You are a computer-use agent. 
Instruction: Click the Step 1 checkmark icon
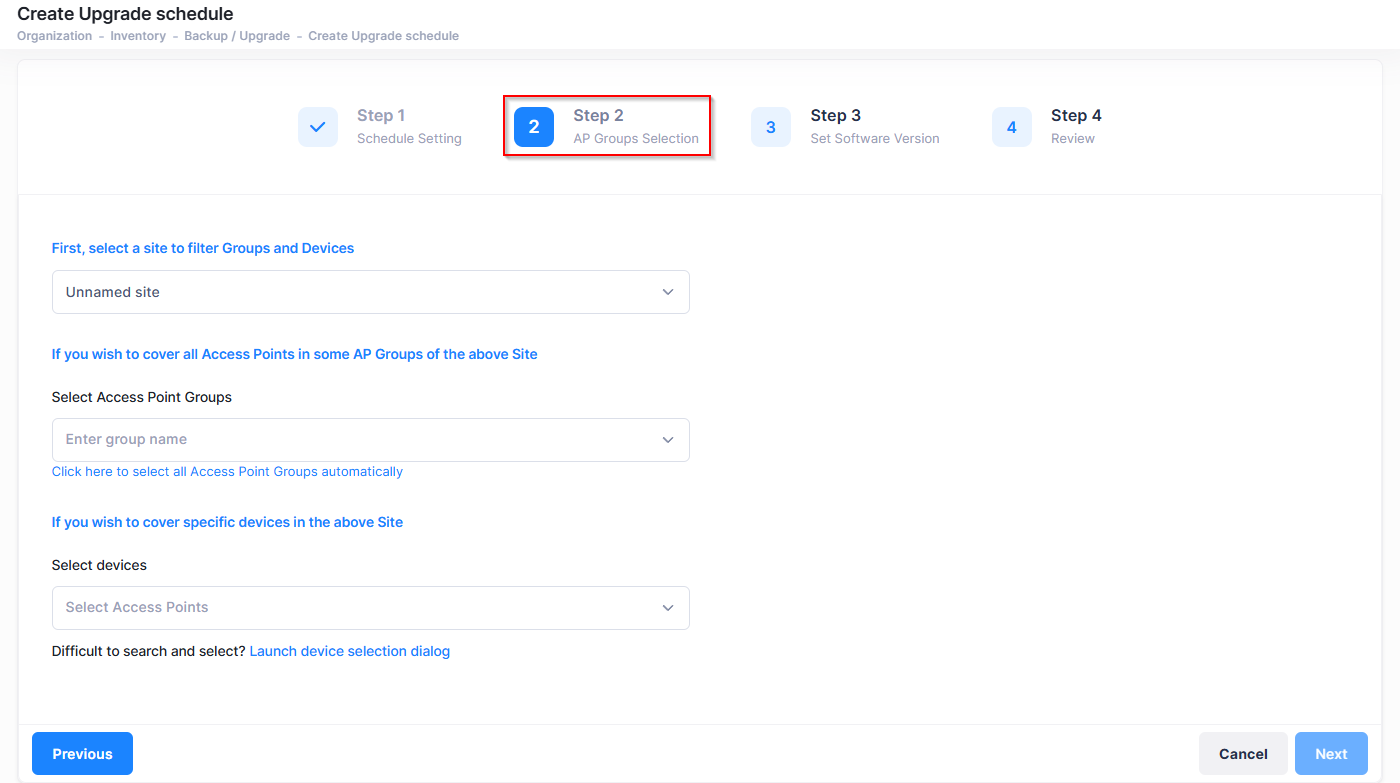pos(317,127)
